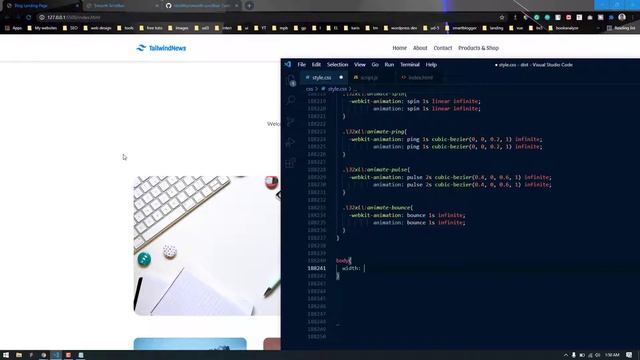Reload the page in Chrome
The width and height of the screenshot is (640, 360).
[29, 18]
